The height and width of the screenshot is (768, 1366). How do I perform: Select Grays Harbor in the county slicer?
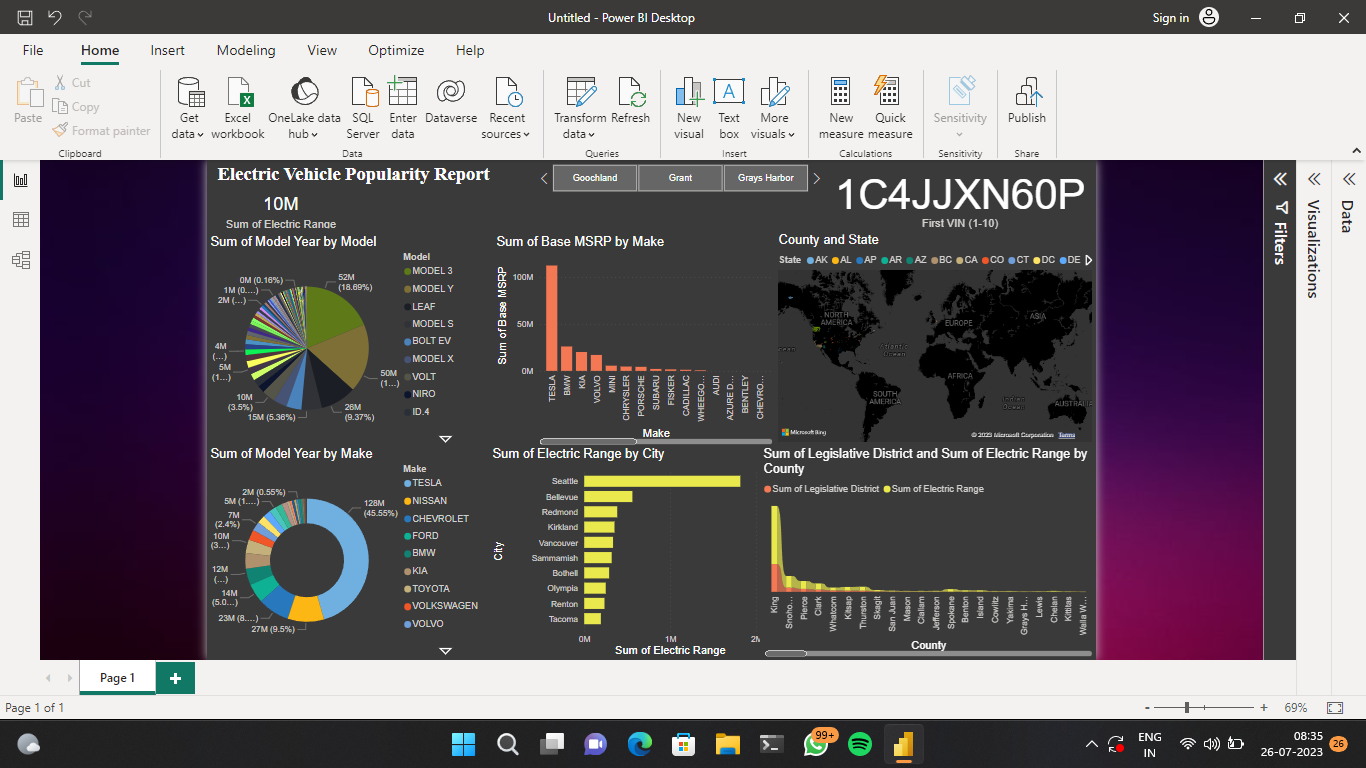click(x=765, y=177)
